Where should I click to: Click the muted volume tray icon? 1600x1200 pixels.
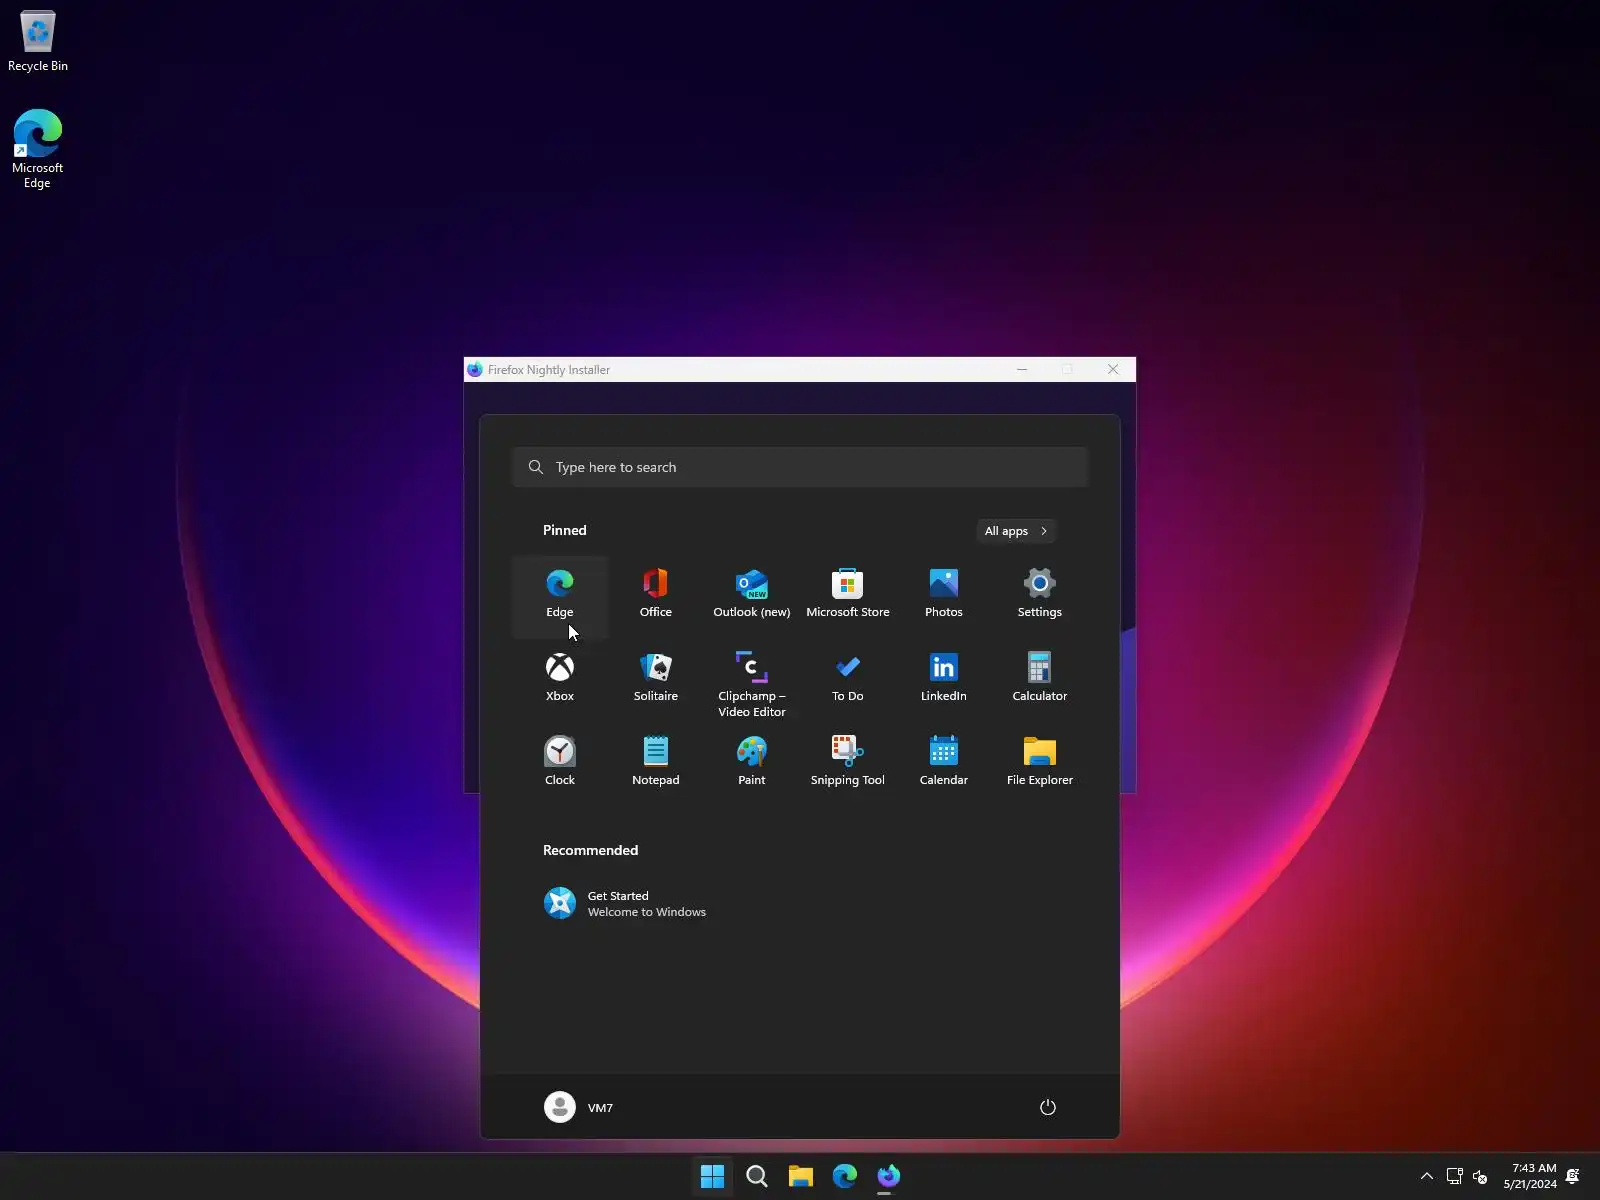pos(1481,1176)
